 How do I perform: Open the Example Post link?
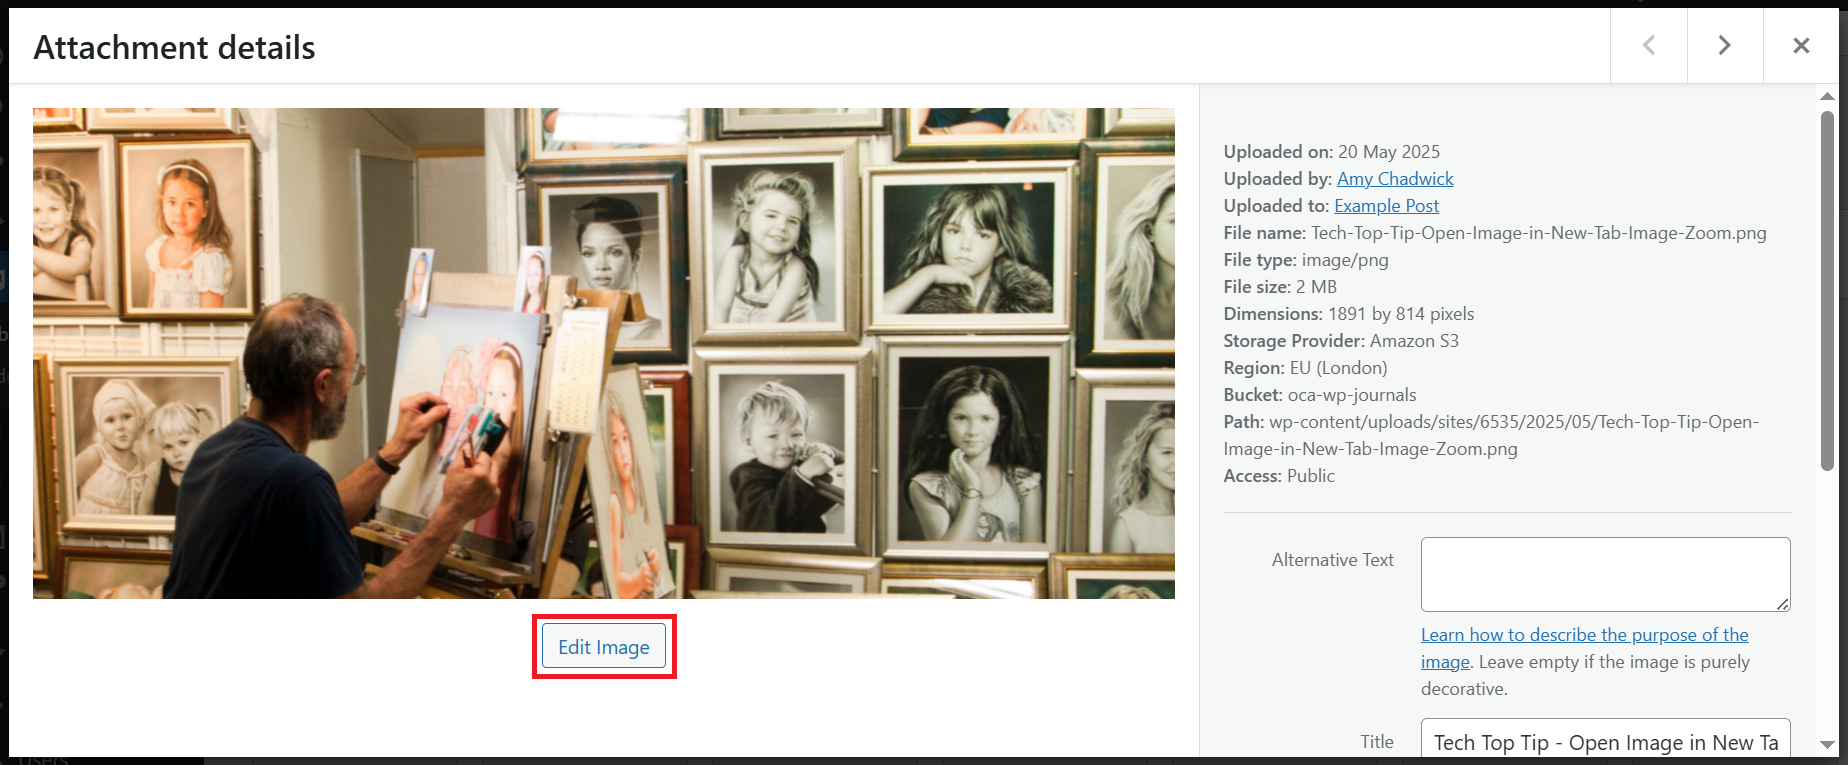1386,206
